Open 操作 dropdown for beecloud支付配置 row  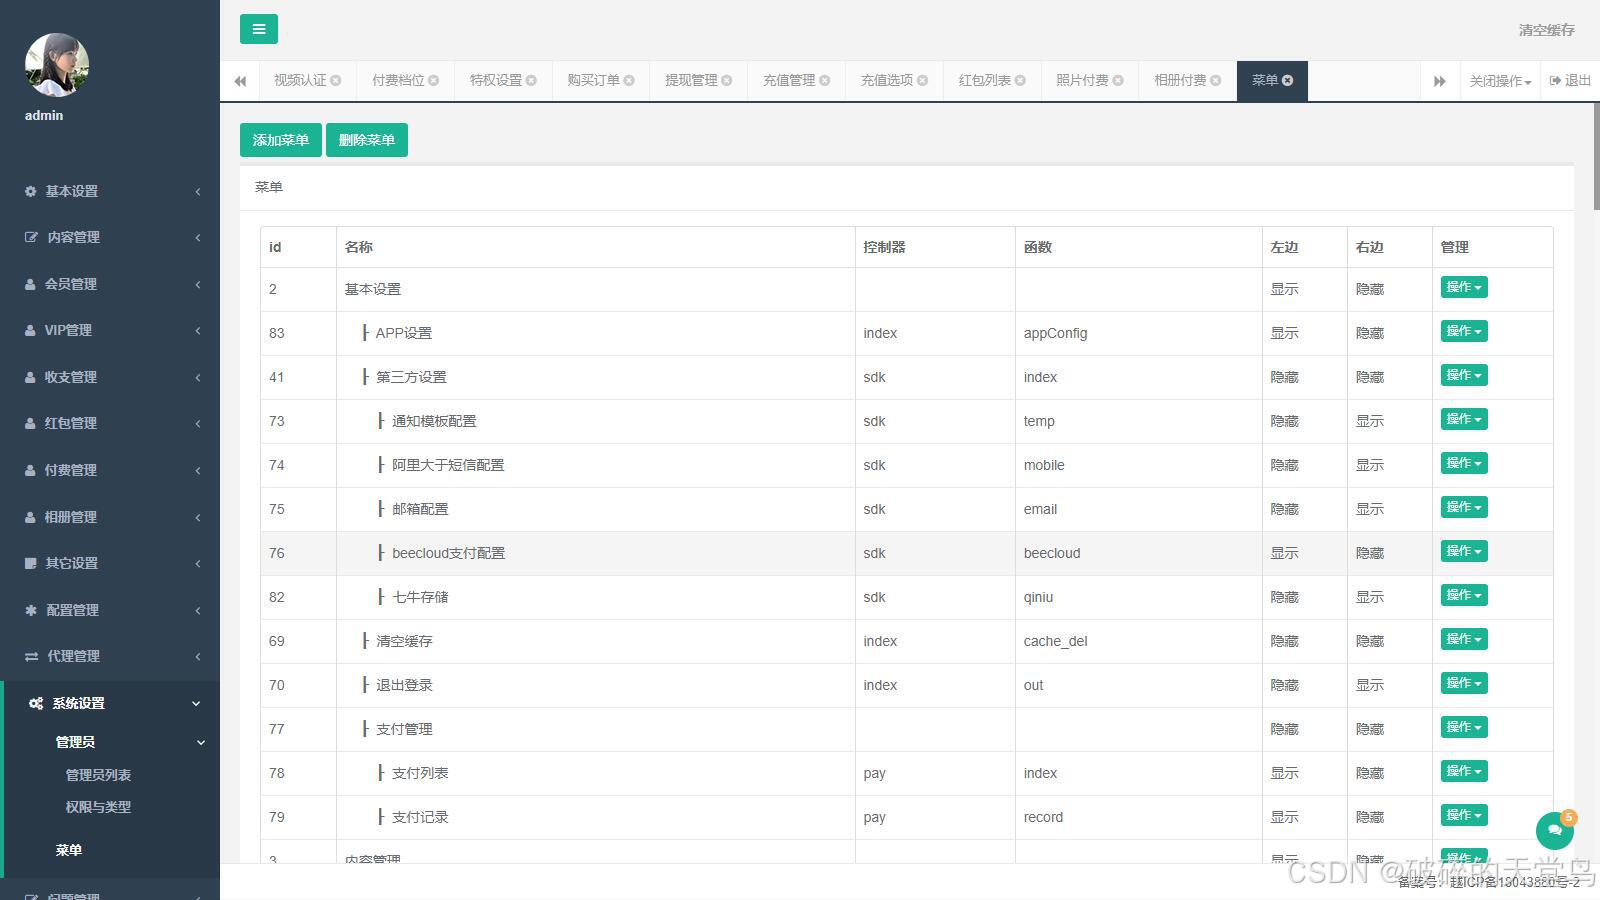point(1464,551)
